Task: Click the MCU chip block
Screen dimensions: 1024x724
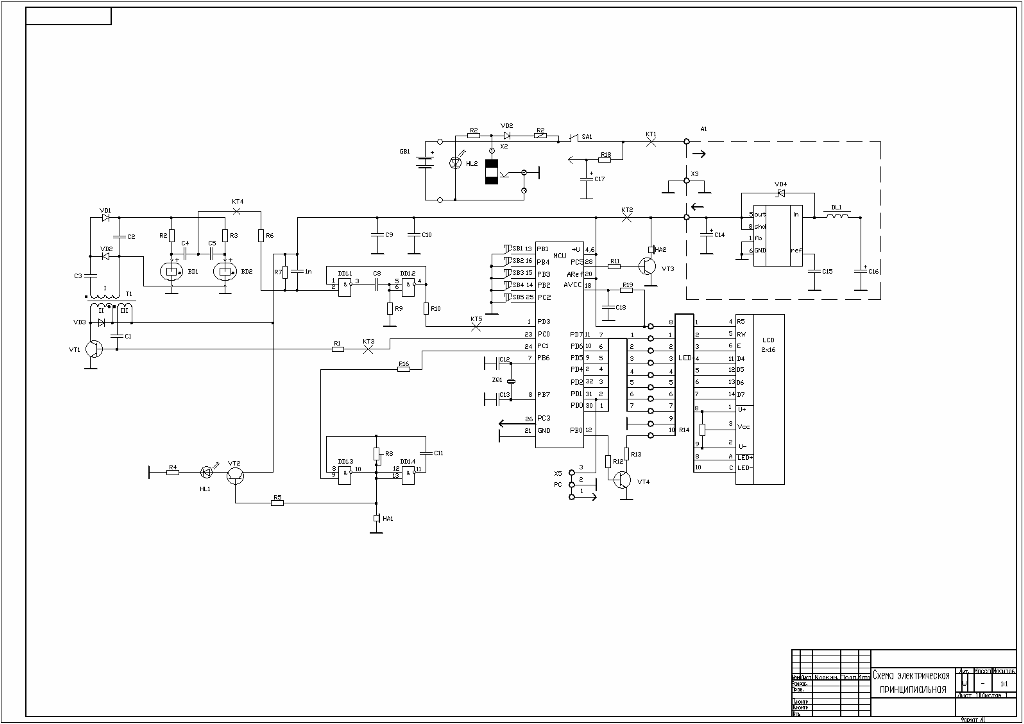Action: tap(560, 345)
